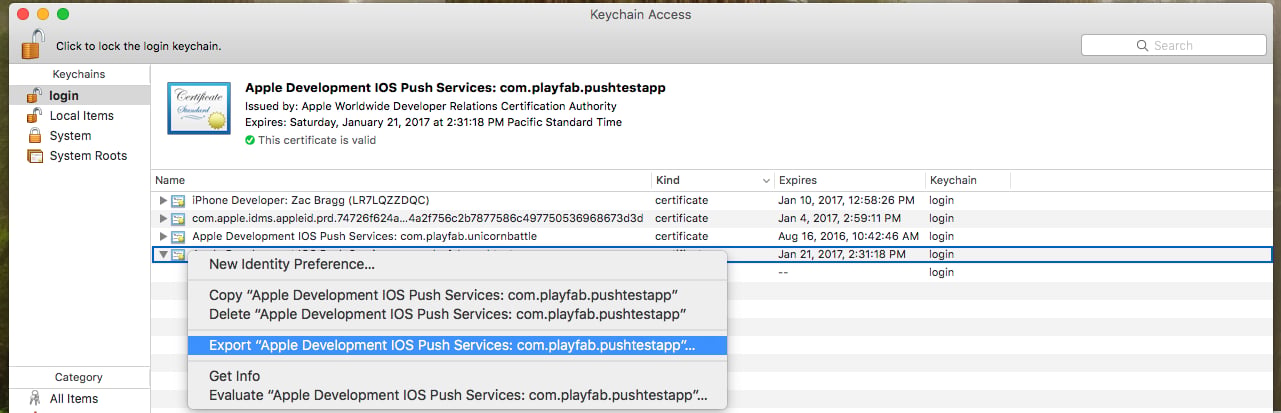Select iPhone Developer: Zac Bragg (LR7LQZZDQC)
Screen dimensions: 1281x413
pyautogui.click(x=311, y=200)
